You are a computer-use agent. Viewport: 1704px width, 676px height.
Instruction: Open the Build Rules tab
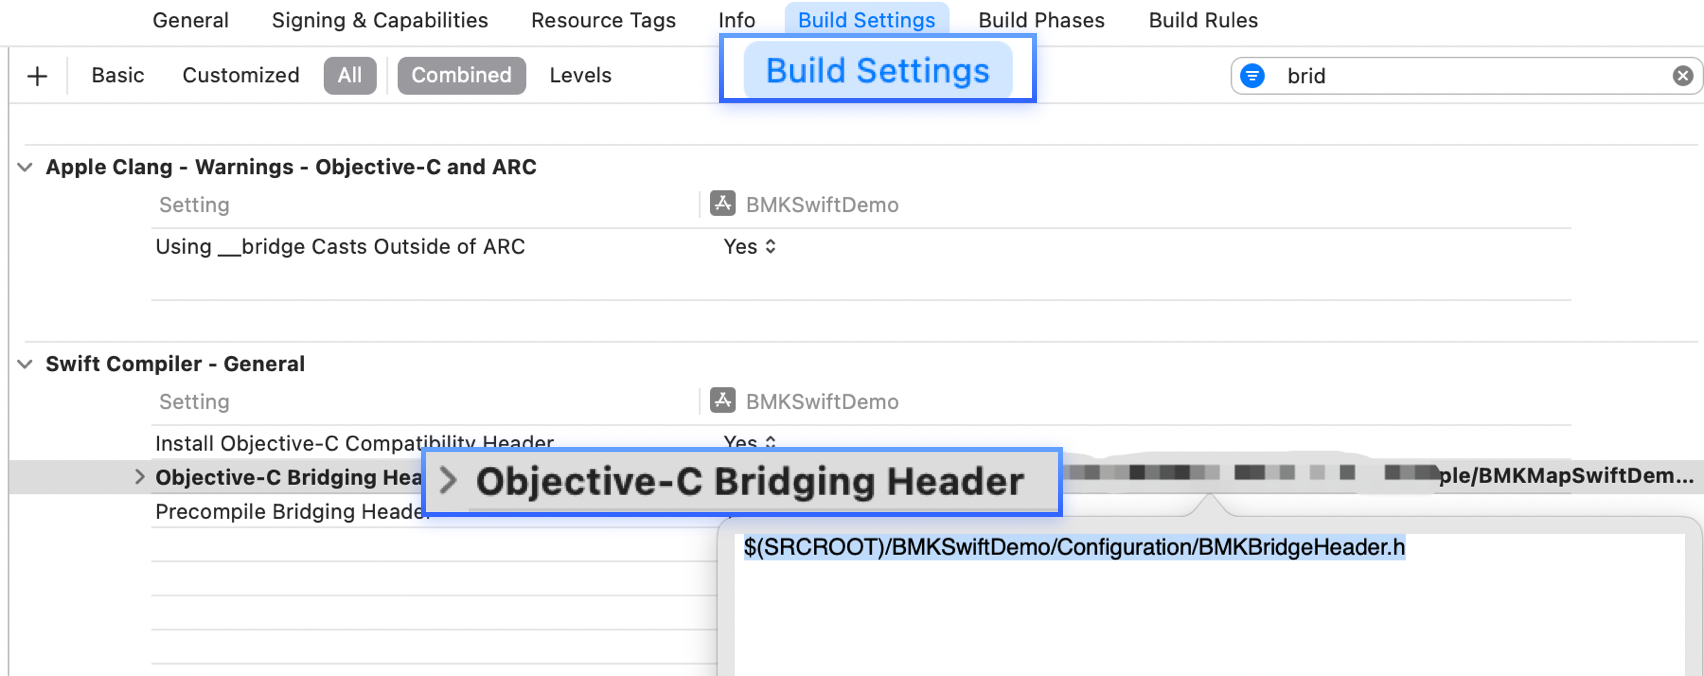click(x=1203, y=20)
